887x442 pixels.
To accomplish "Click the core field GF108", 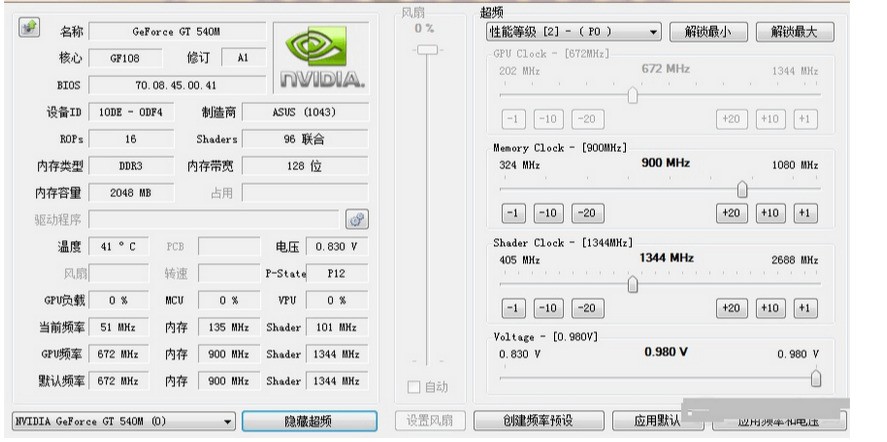I will tap(126, 58).
